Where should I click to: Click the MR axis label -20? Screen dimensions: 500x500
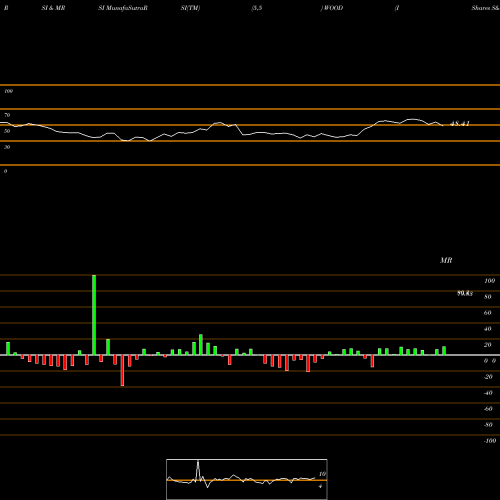pyautogui.click(x=488, y=377)
